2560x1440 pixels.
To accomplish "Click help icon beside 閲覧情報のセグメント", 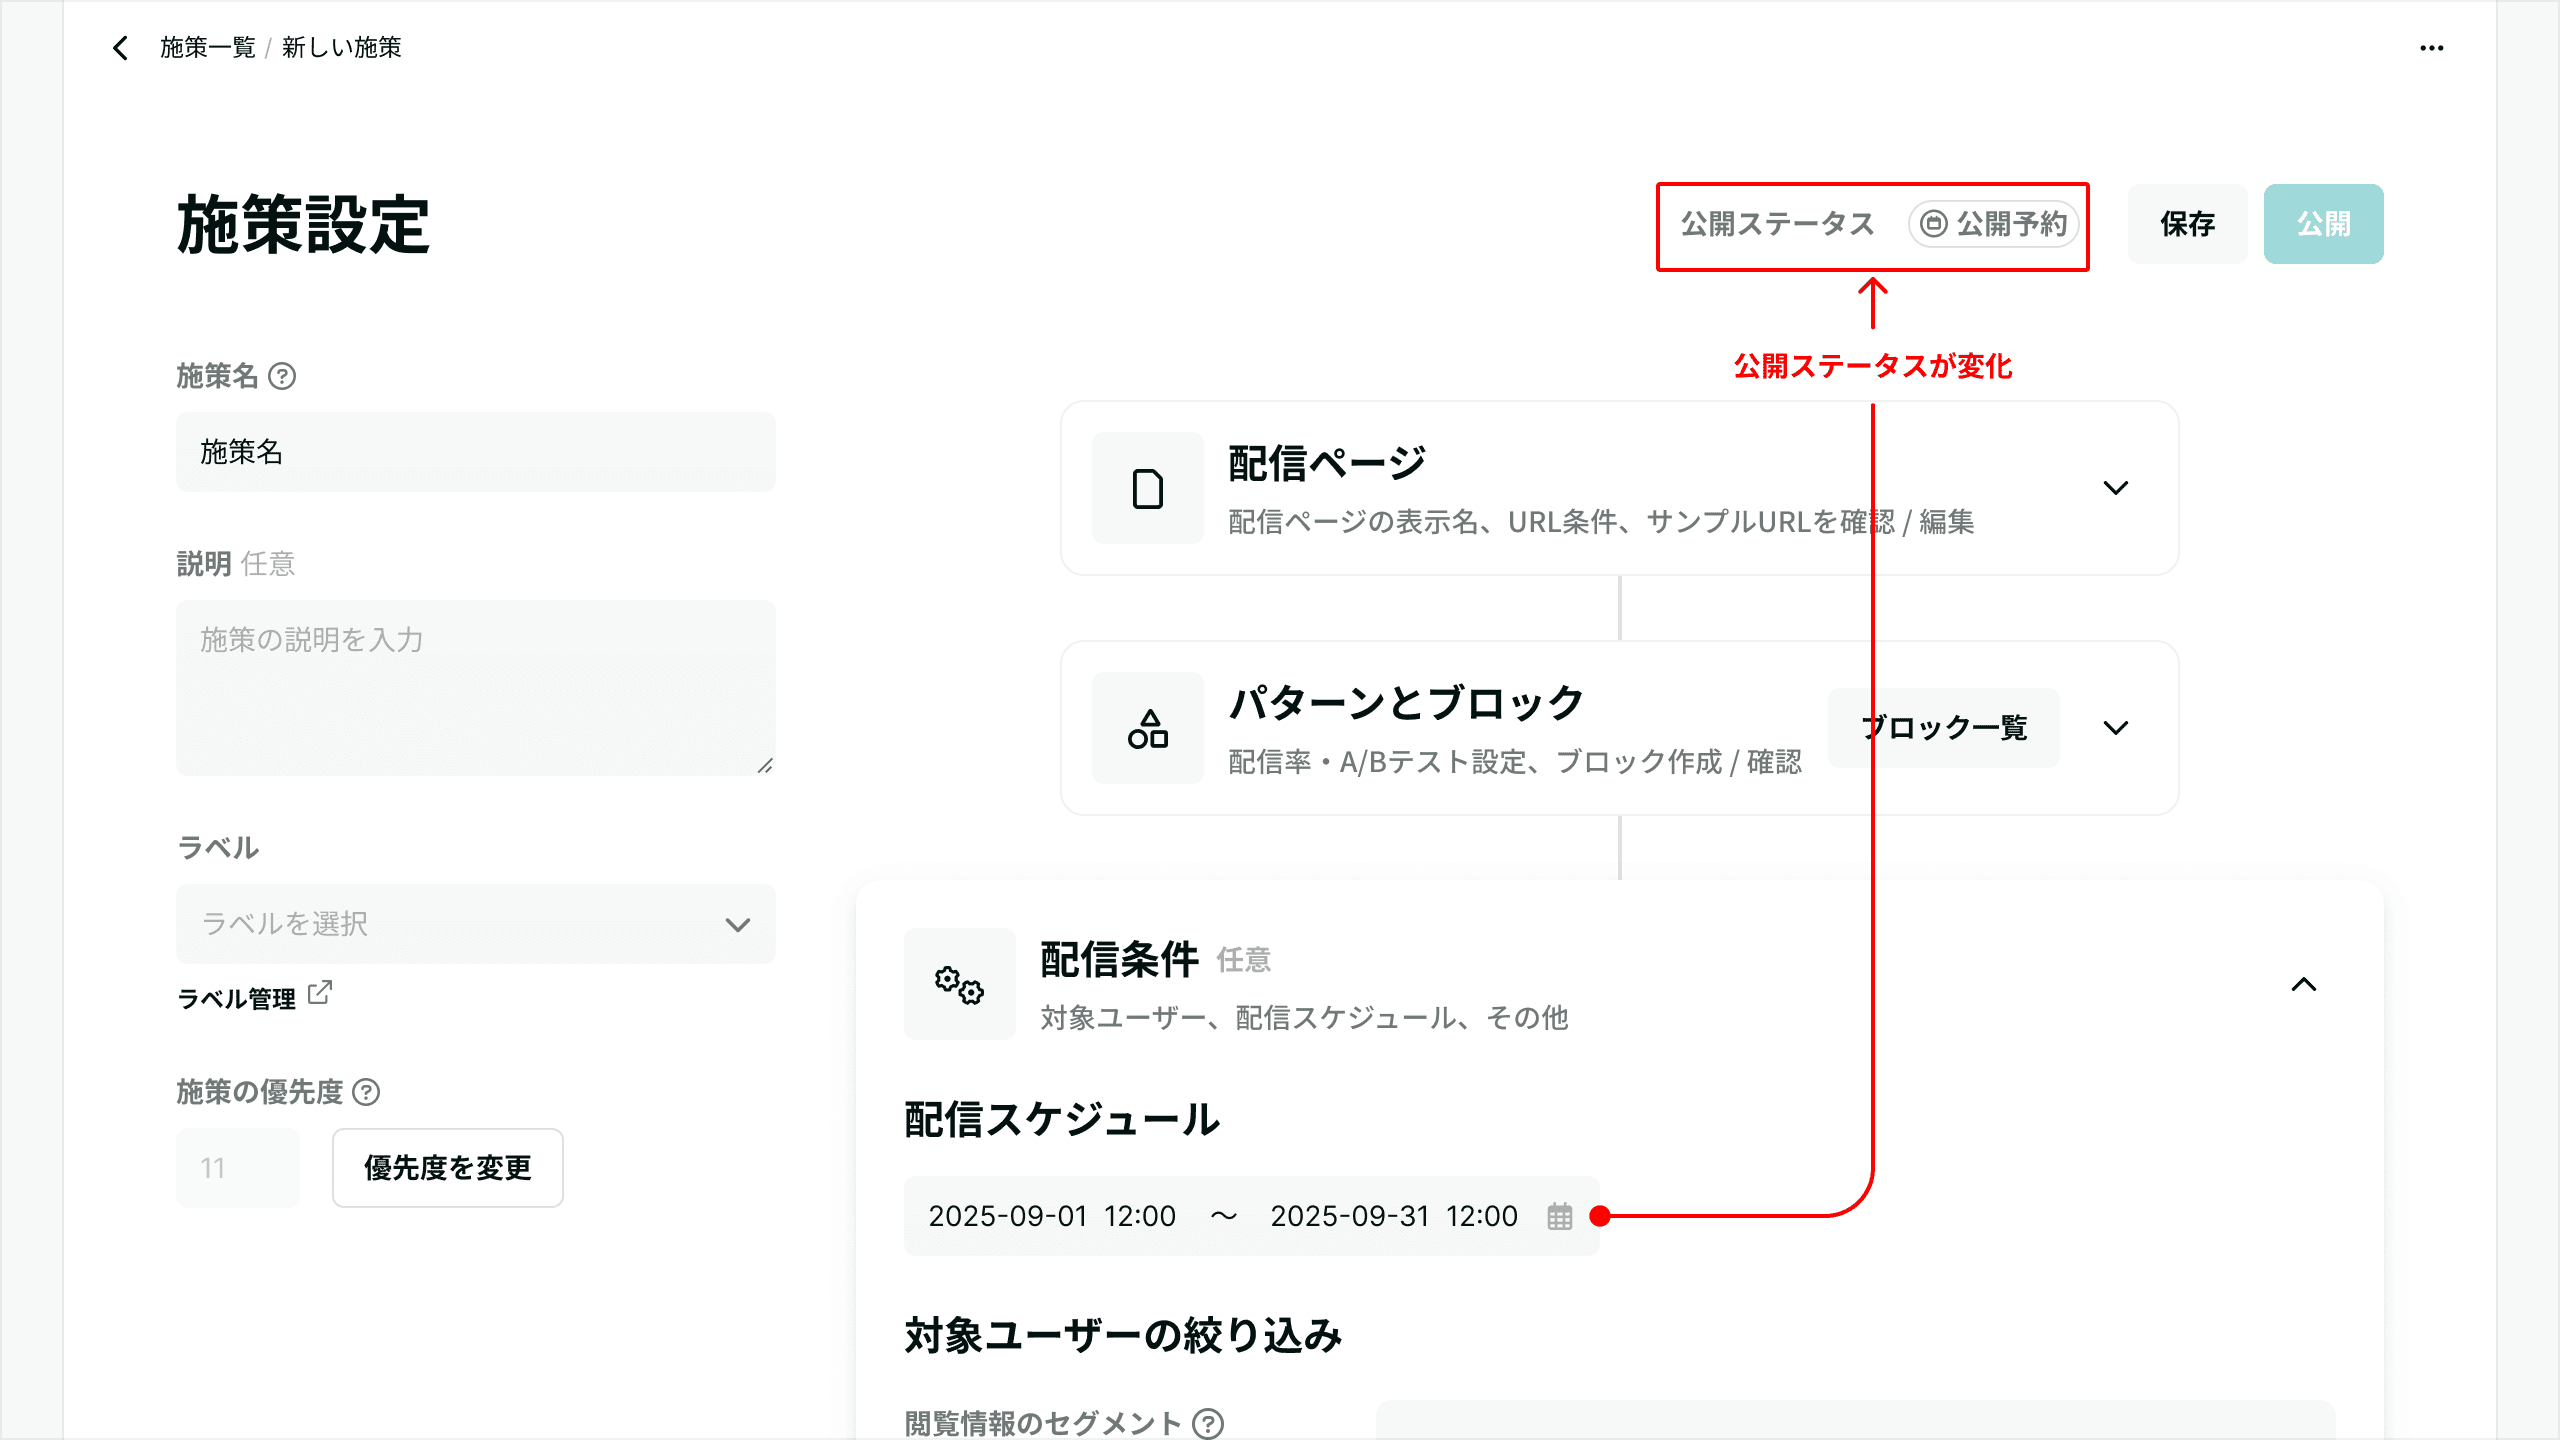I will [1209, 1423].
